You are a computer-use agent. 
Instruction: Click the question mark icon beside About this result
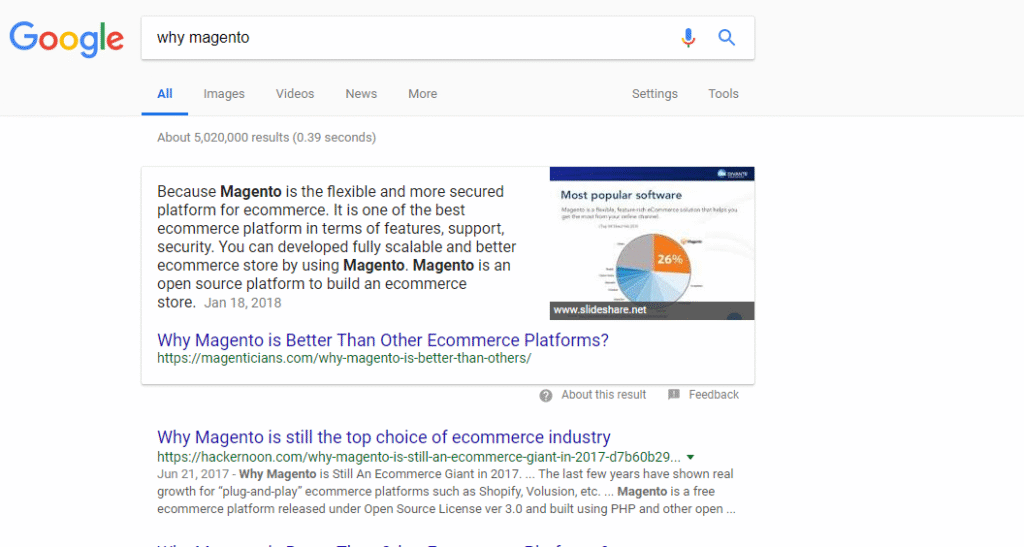pos(546,396)
